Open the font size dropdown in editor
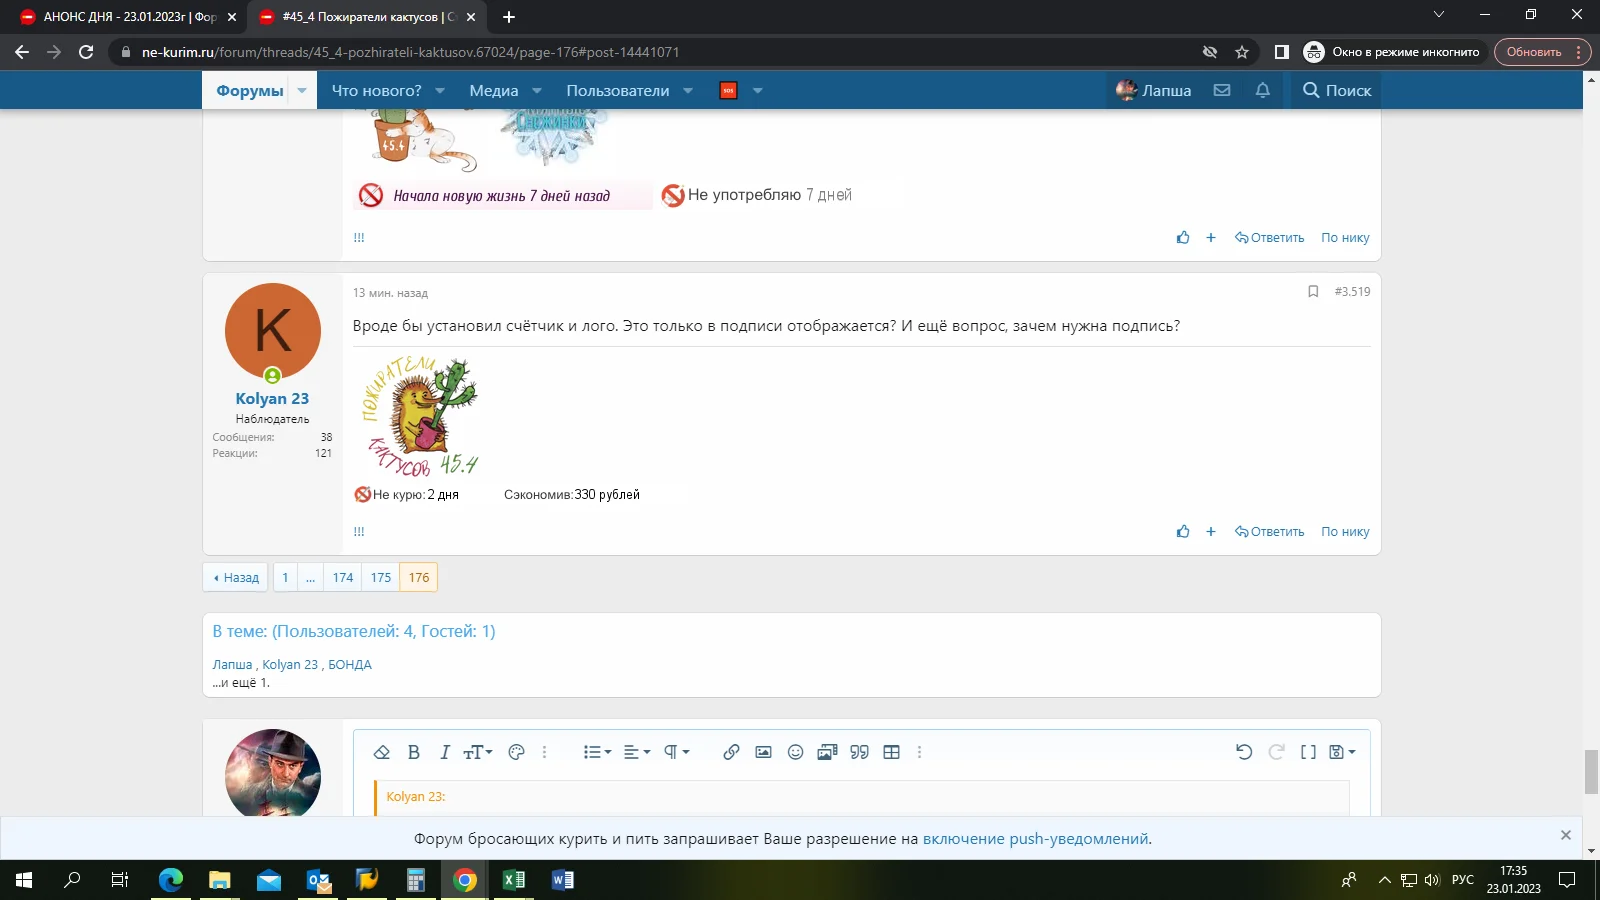 click(x=478, y=752)
